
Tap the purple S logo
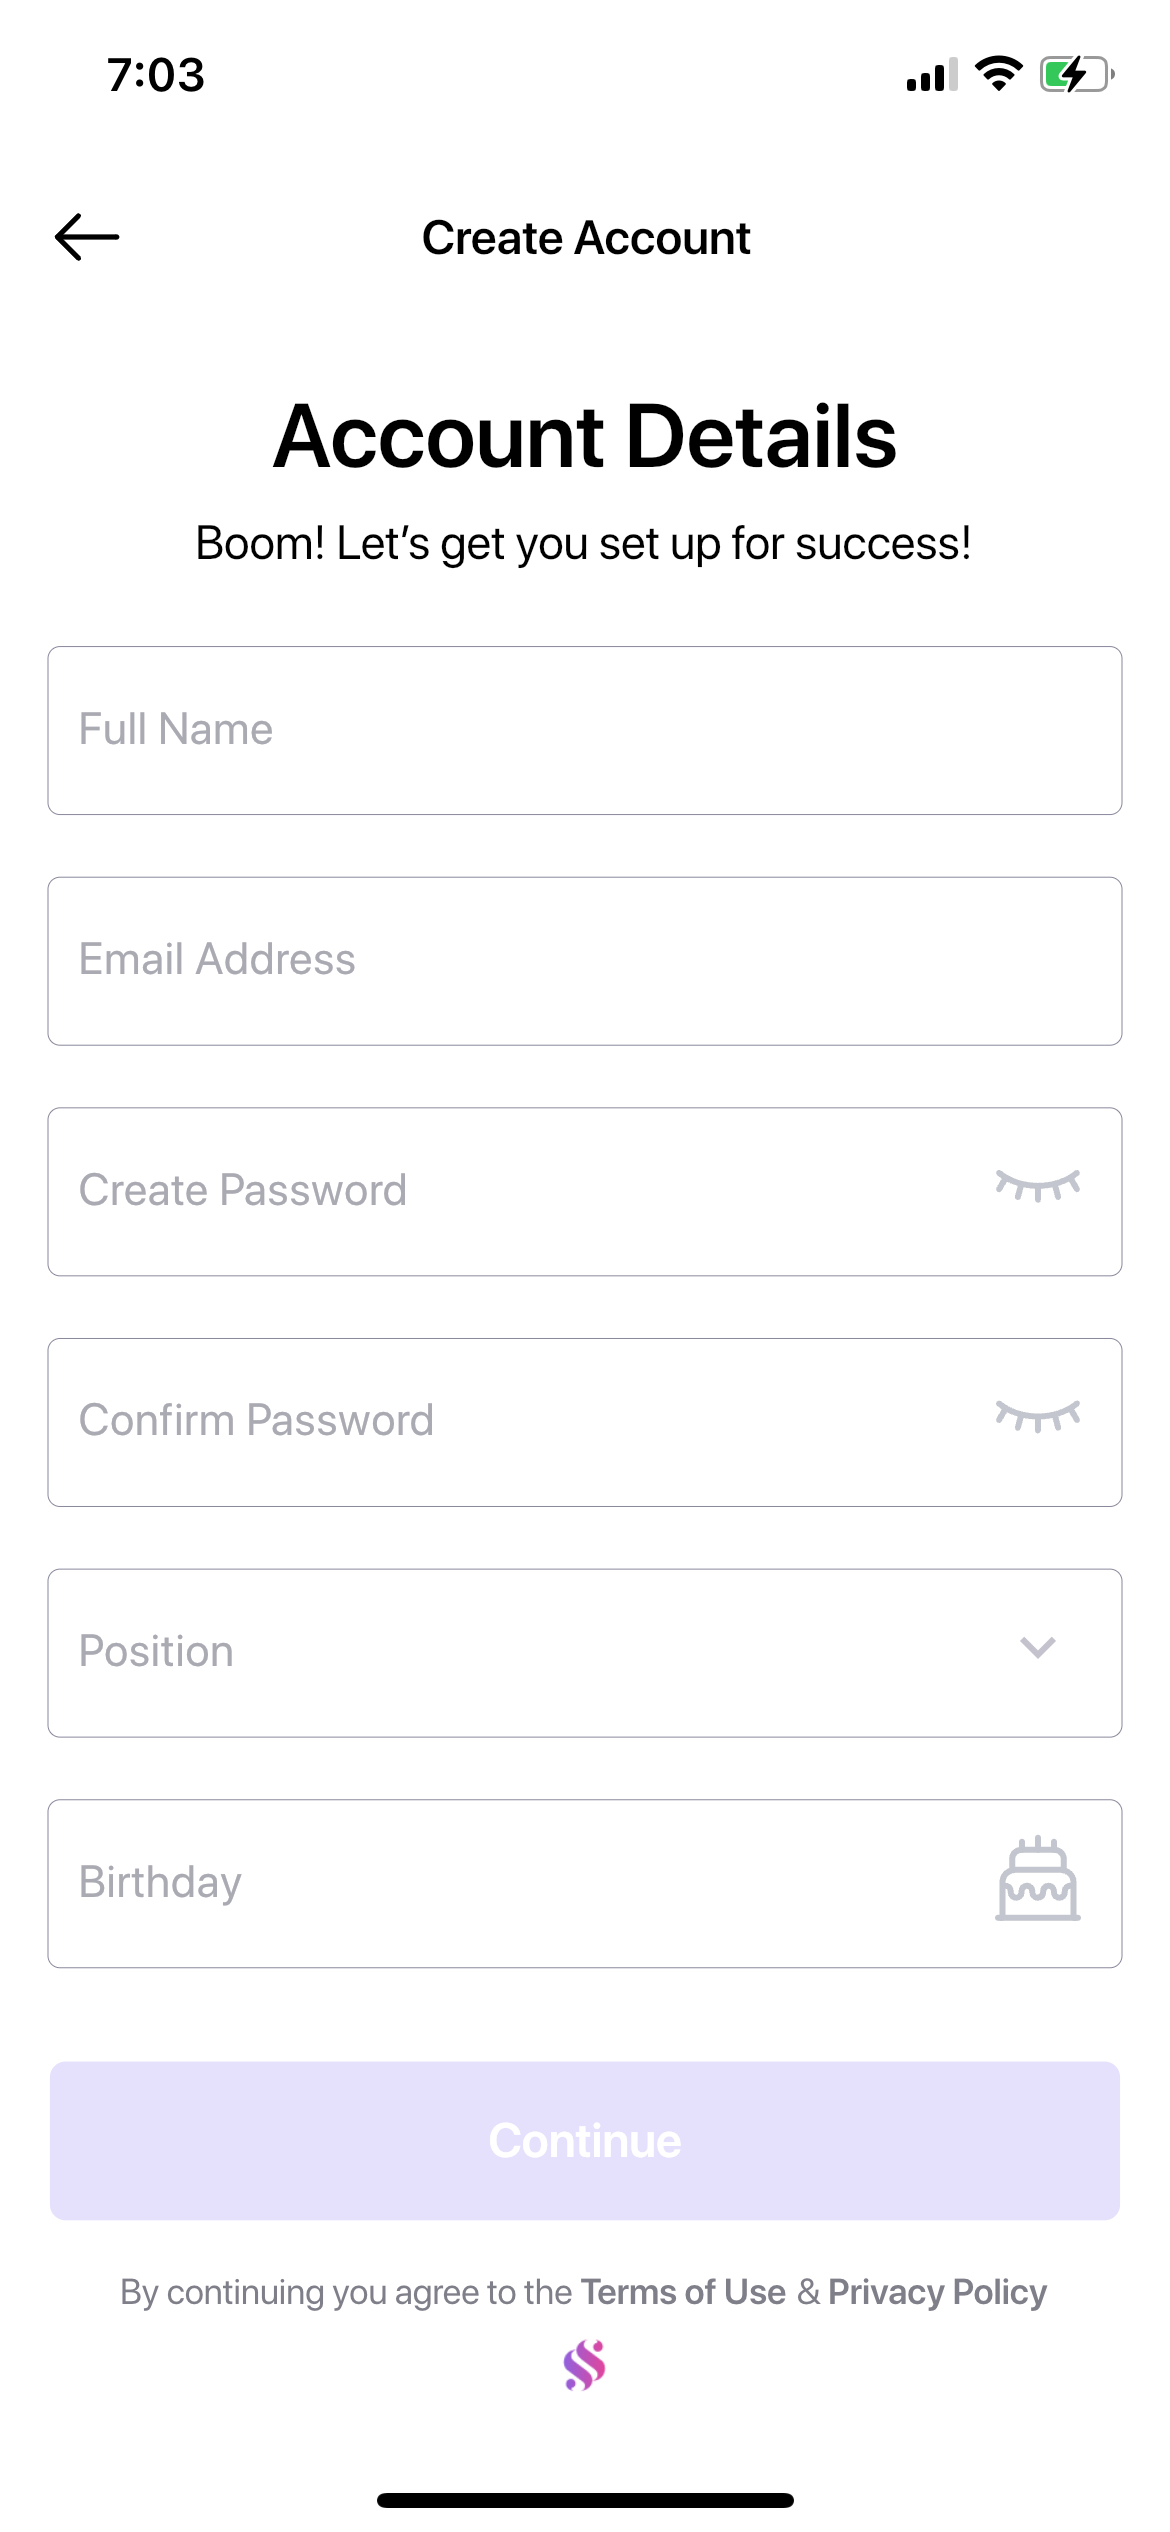(585, 2365)
